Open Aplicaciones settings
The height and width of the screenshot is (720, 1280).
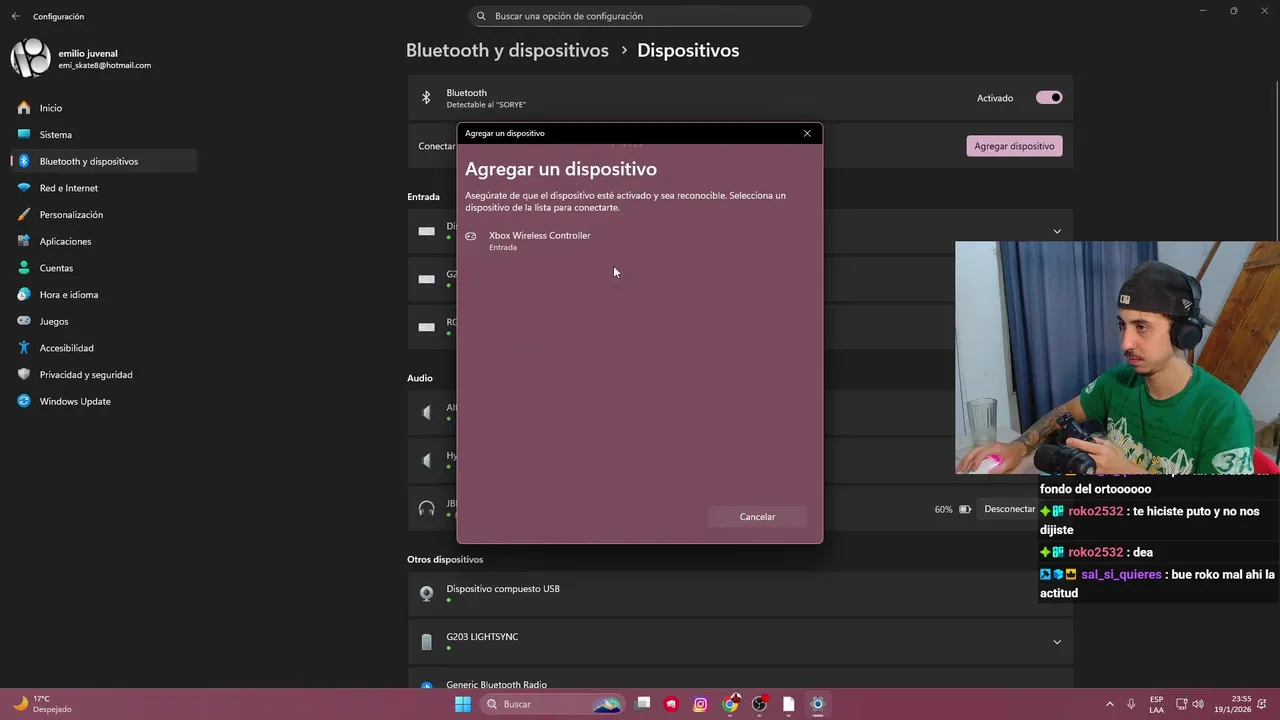[x=104, y=241]
